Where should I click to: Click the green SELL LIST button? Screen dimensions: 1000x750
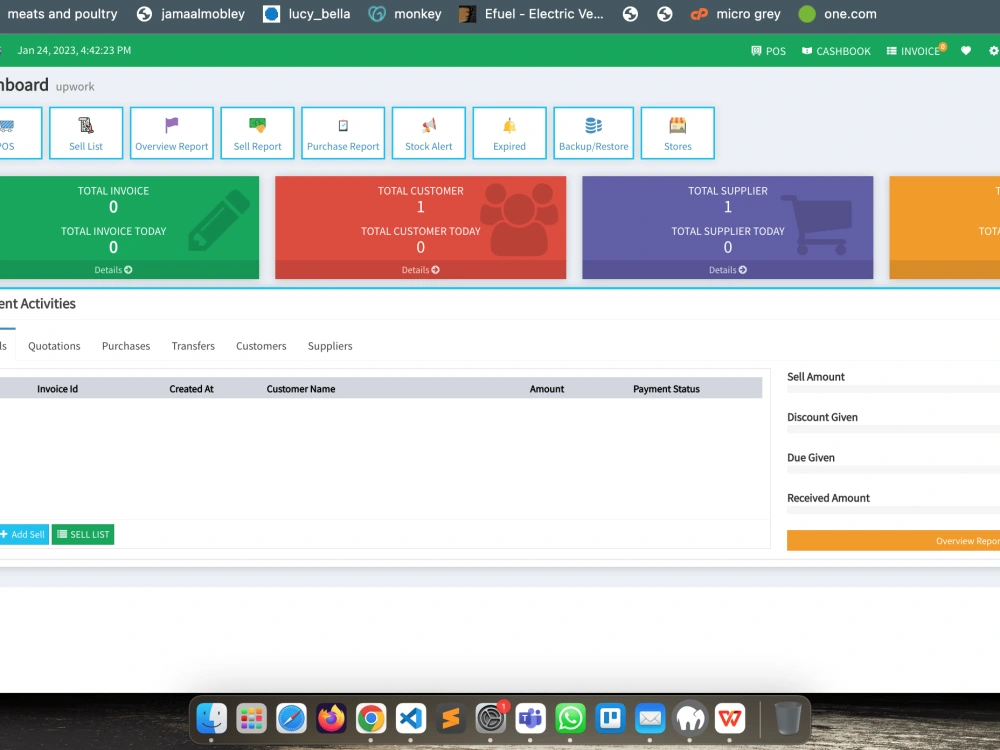tap(83, 534)
